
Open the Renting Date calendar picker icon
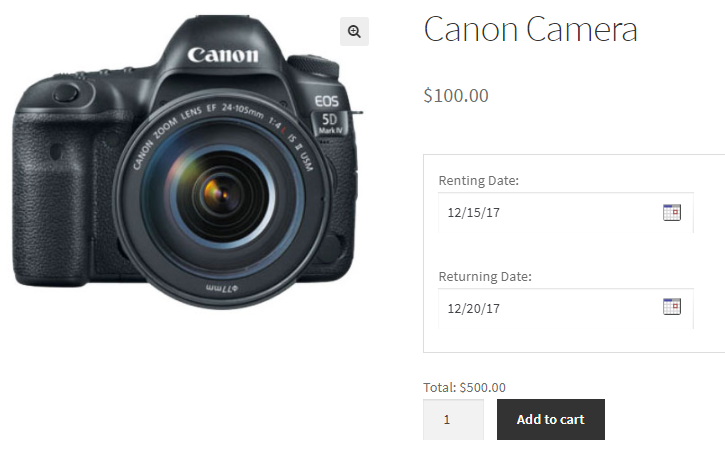(672, 212)
